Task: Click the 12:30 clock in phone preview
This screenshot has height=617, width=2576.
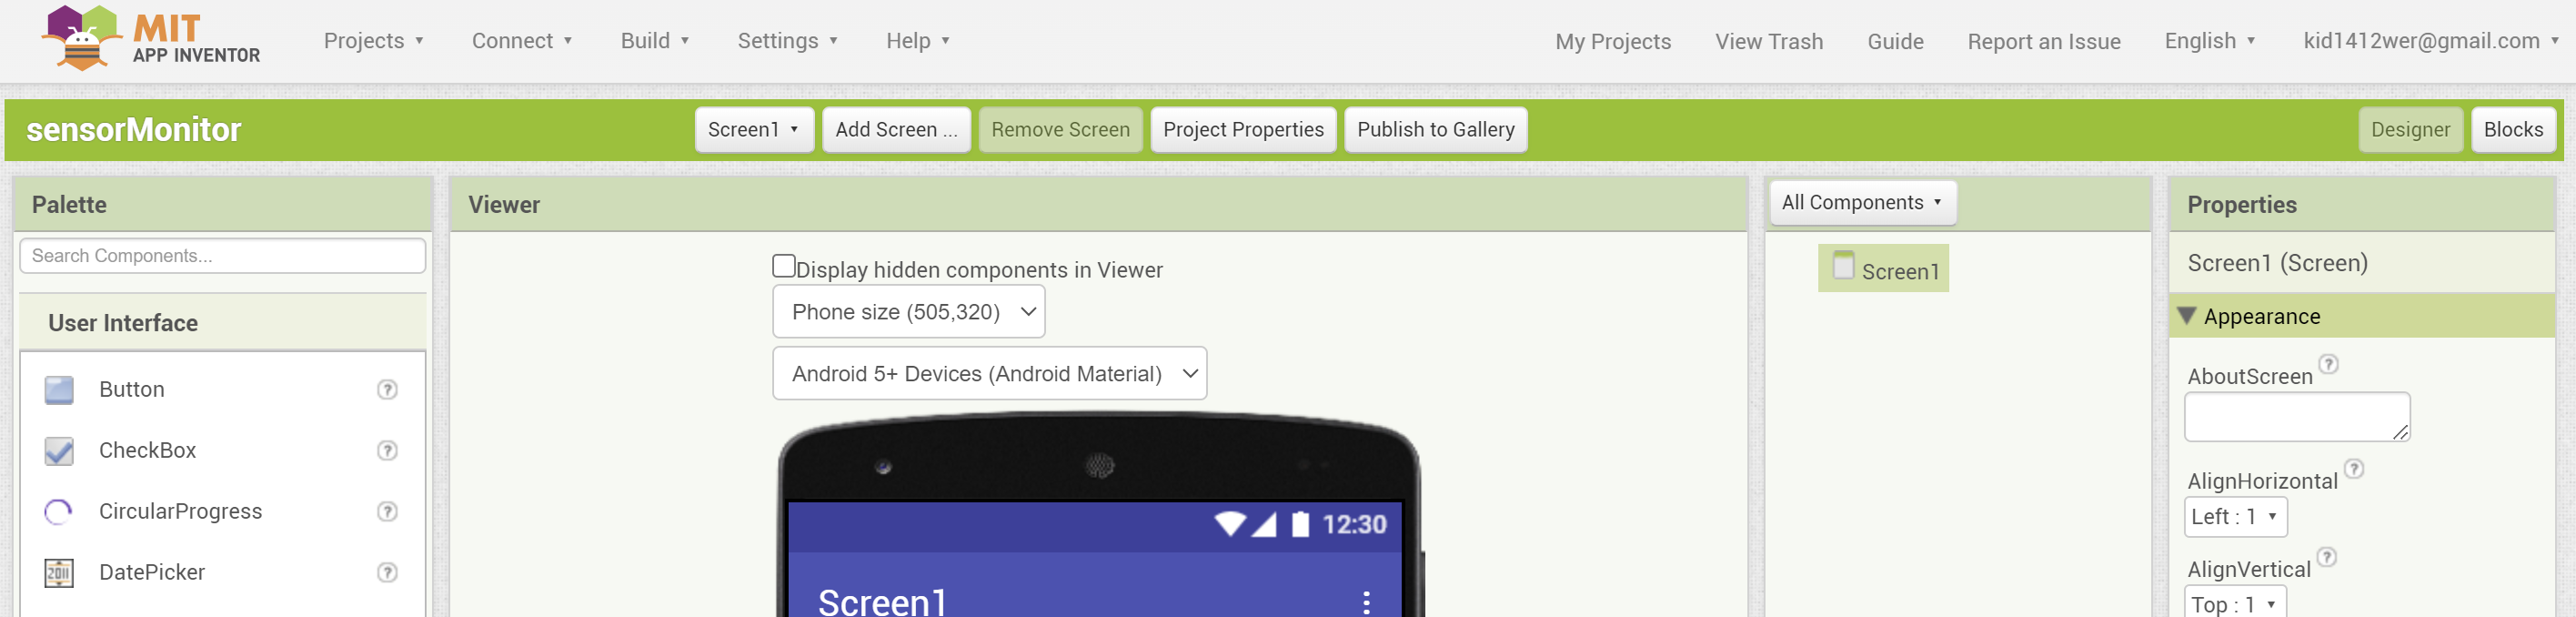Action: pyautogui.click(x=1354, y=525)
